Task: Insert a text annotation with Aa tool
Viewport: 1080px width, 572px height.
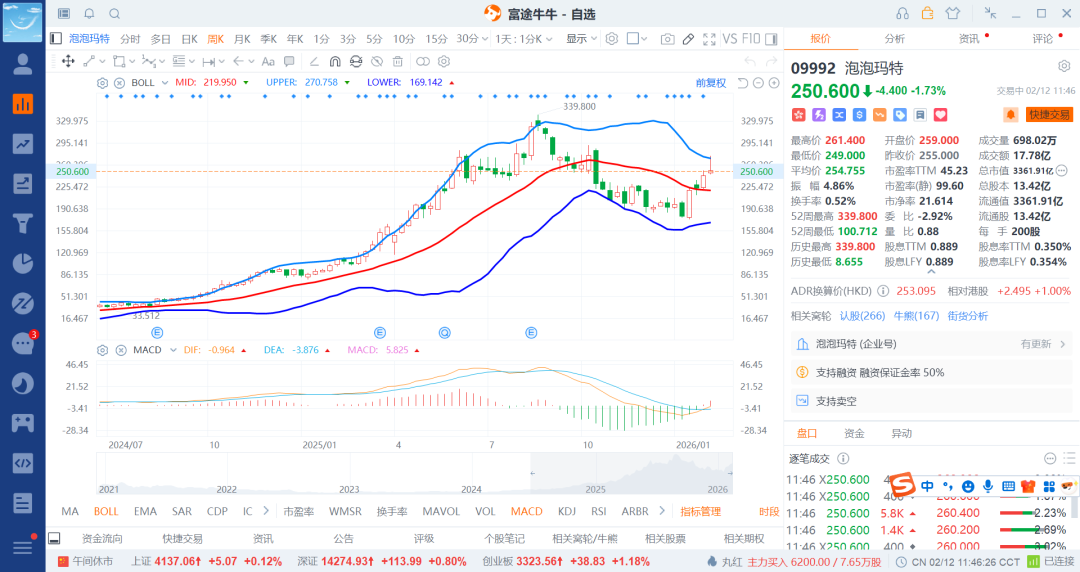Action: click(x=268, y=61)
